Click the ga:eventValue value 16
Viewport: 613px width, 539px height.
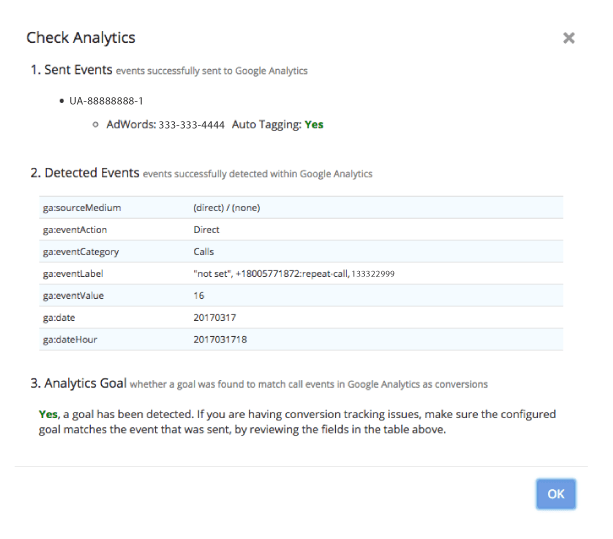coord(199,296)
